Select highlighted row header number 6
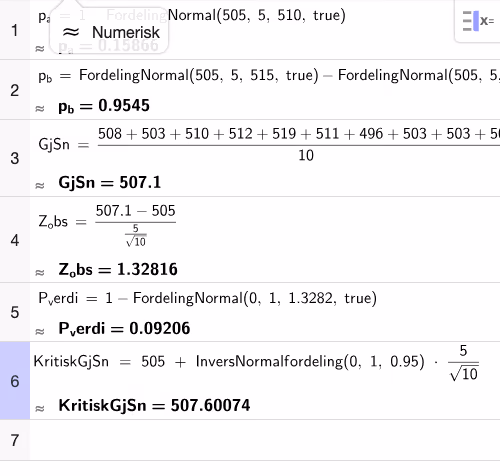500x476 pixels. point(15,381)
